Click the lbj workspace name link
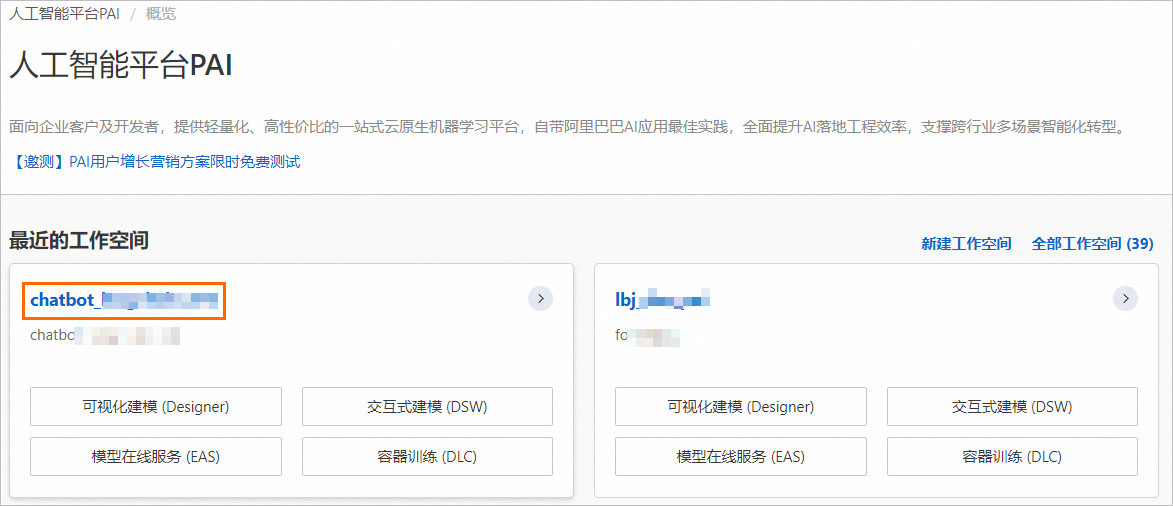This screenshot has height=506, width=1173. coord(662,300)
